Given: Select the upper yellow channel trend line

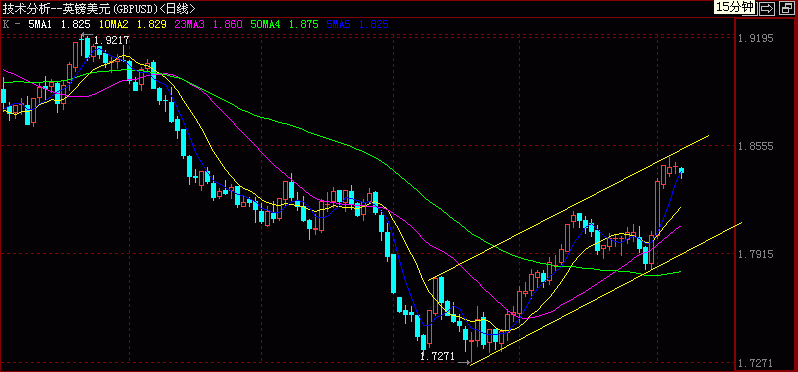Looking at the screenshot, I should pyautogui.click(x=568, y=208).
